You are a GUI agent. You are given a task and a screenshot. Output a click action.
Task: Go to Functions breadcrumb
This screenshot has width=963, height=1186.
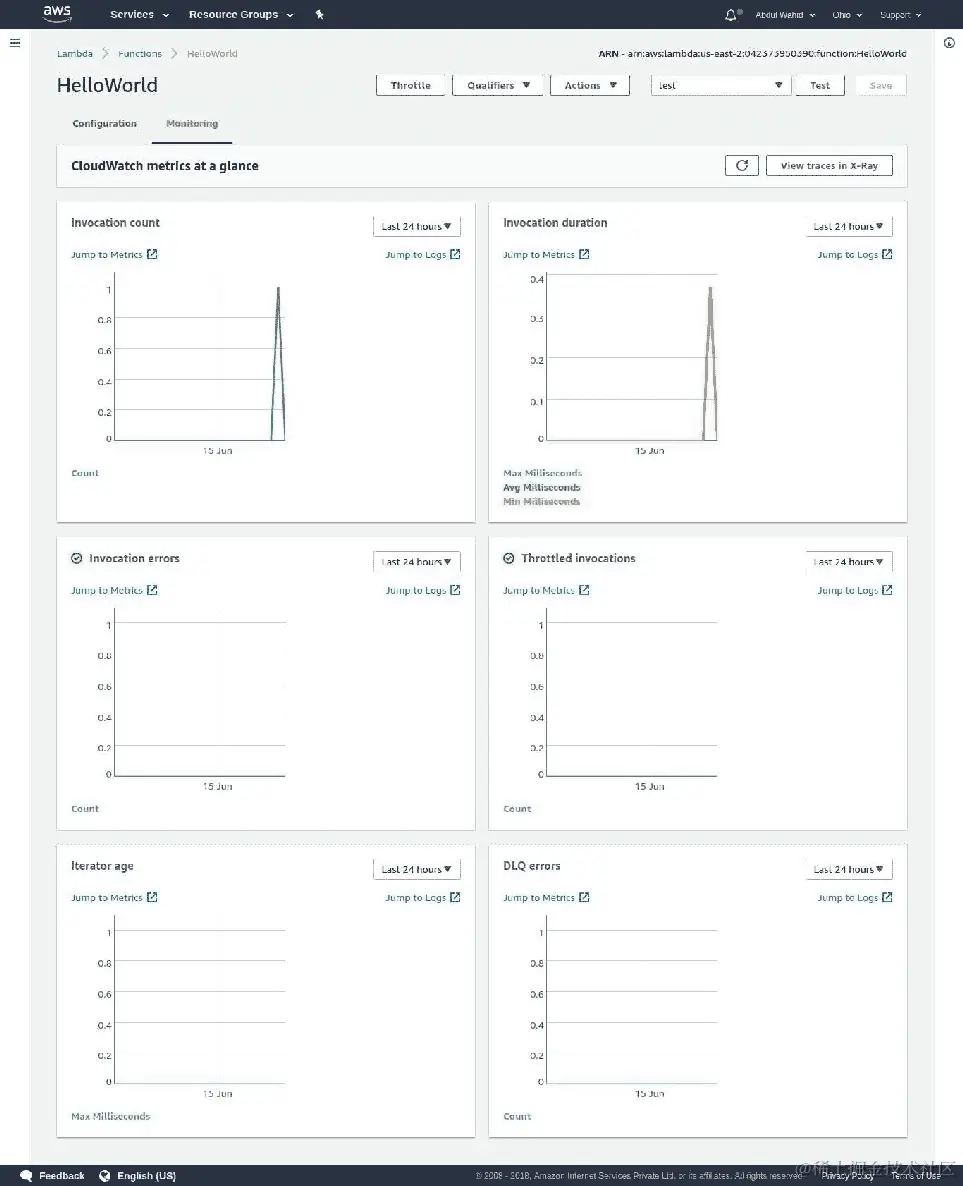tap(140, 54)
